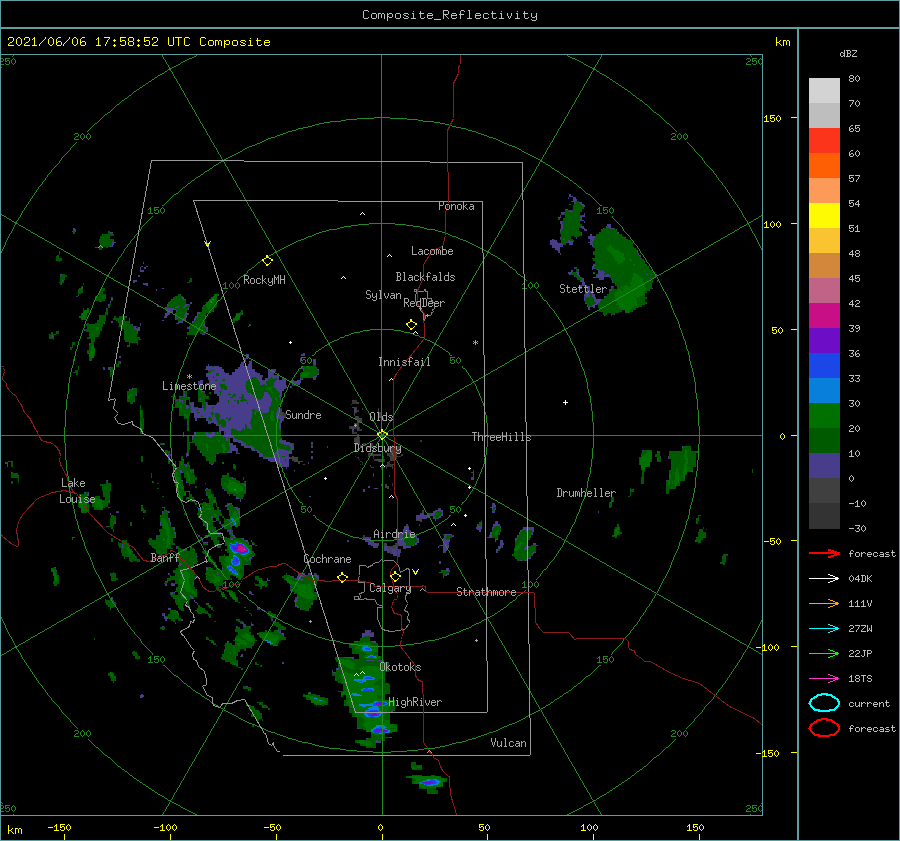Viewport: 900px width, 841px height.
Task: Click the RockyMH label
Action: pyautogui.click(x=264, y=280)
